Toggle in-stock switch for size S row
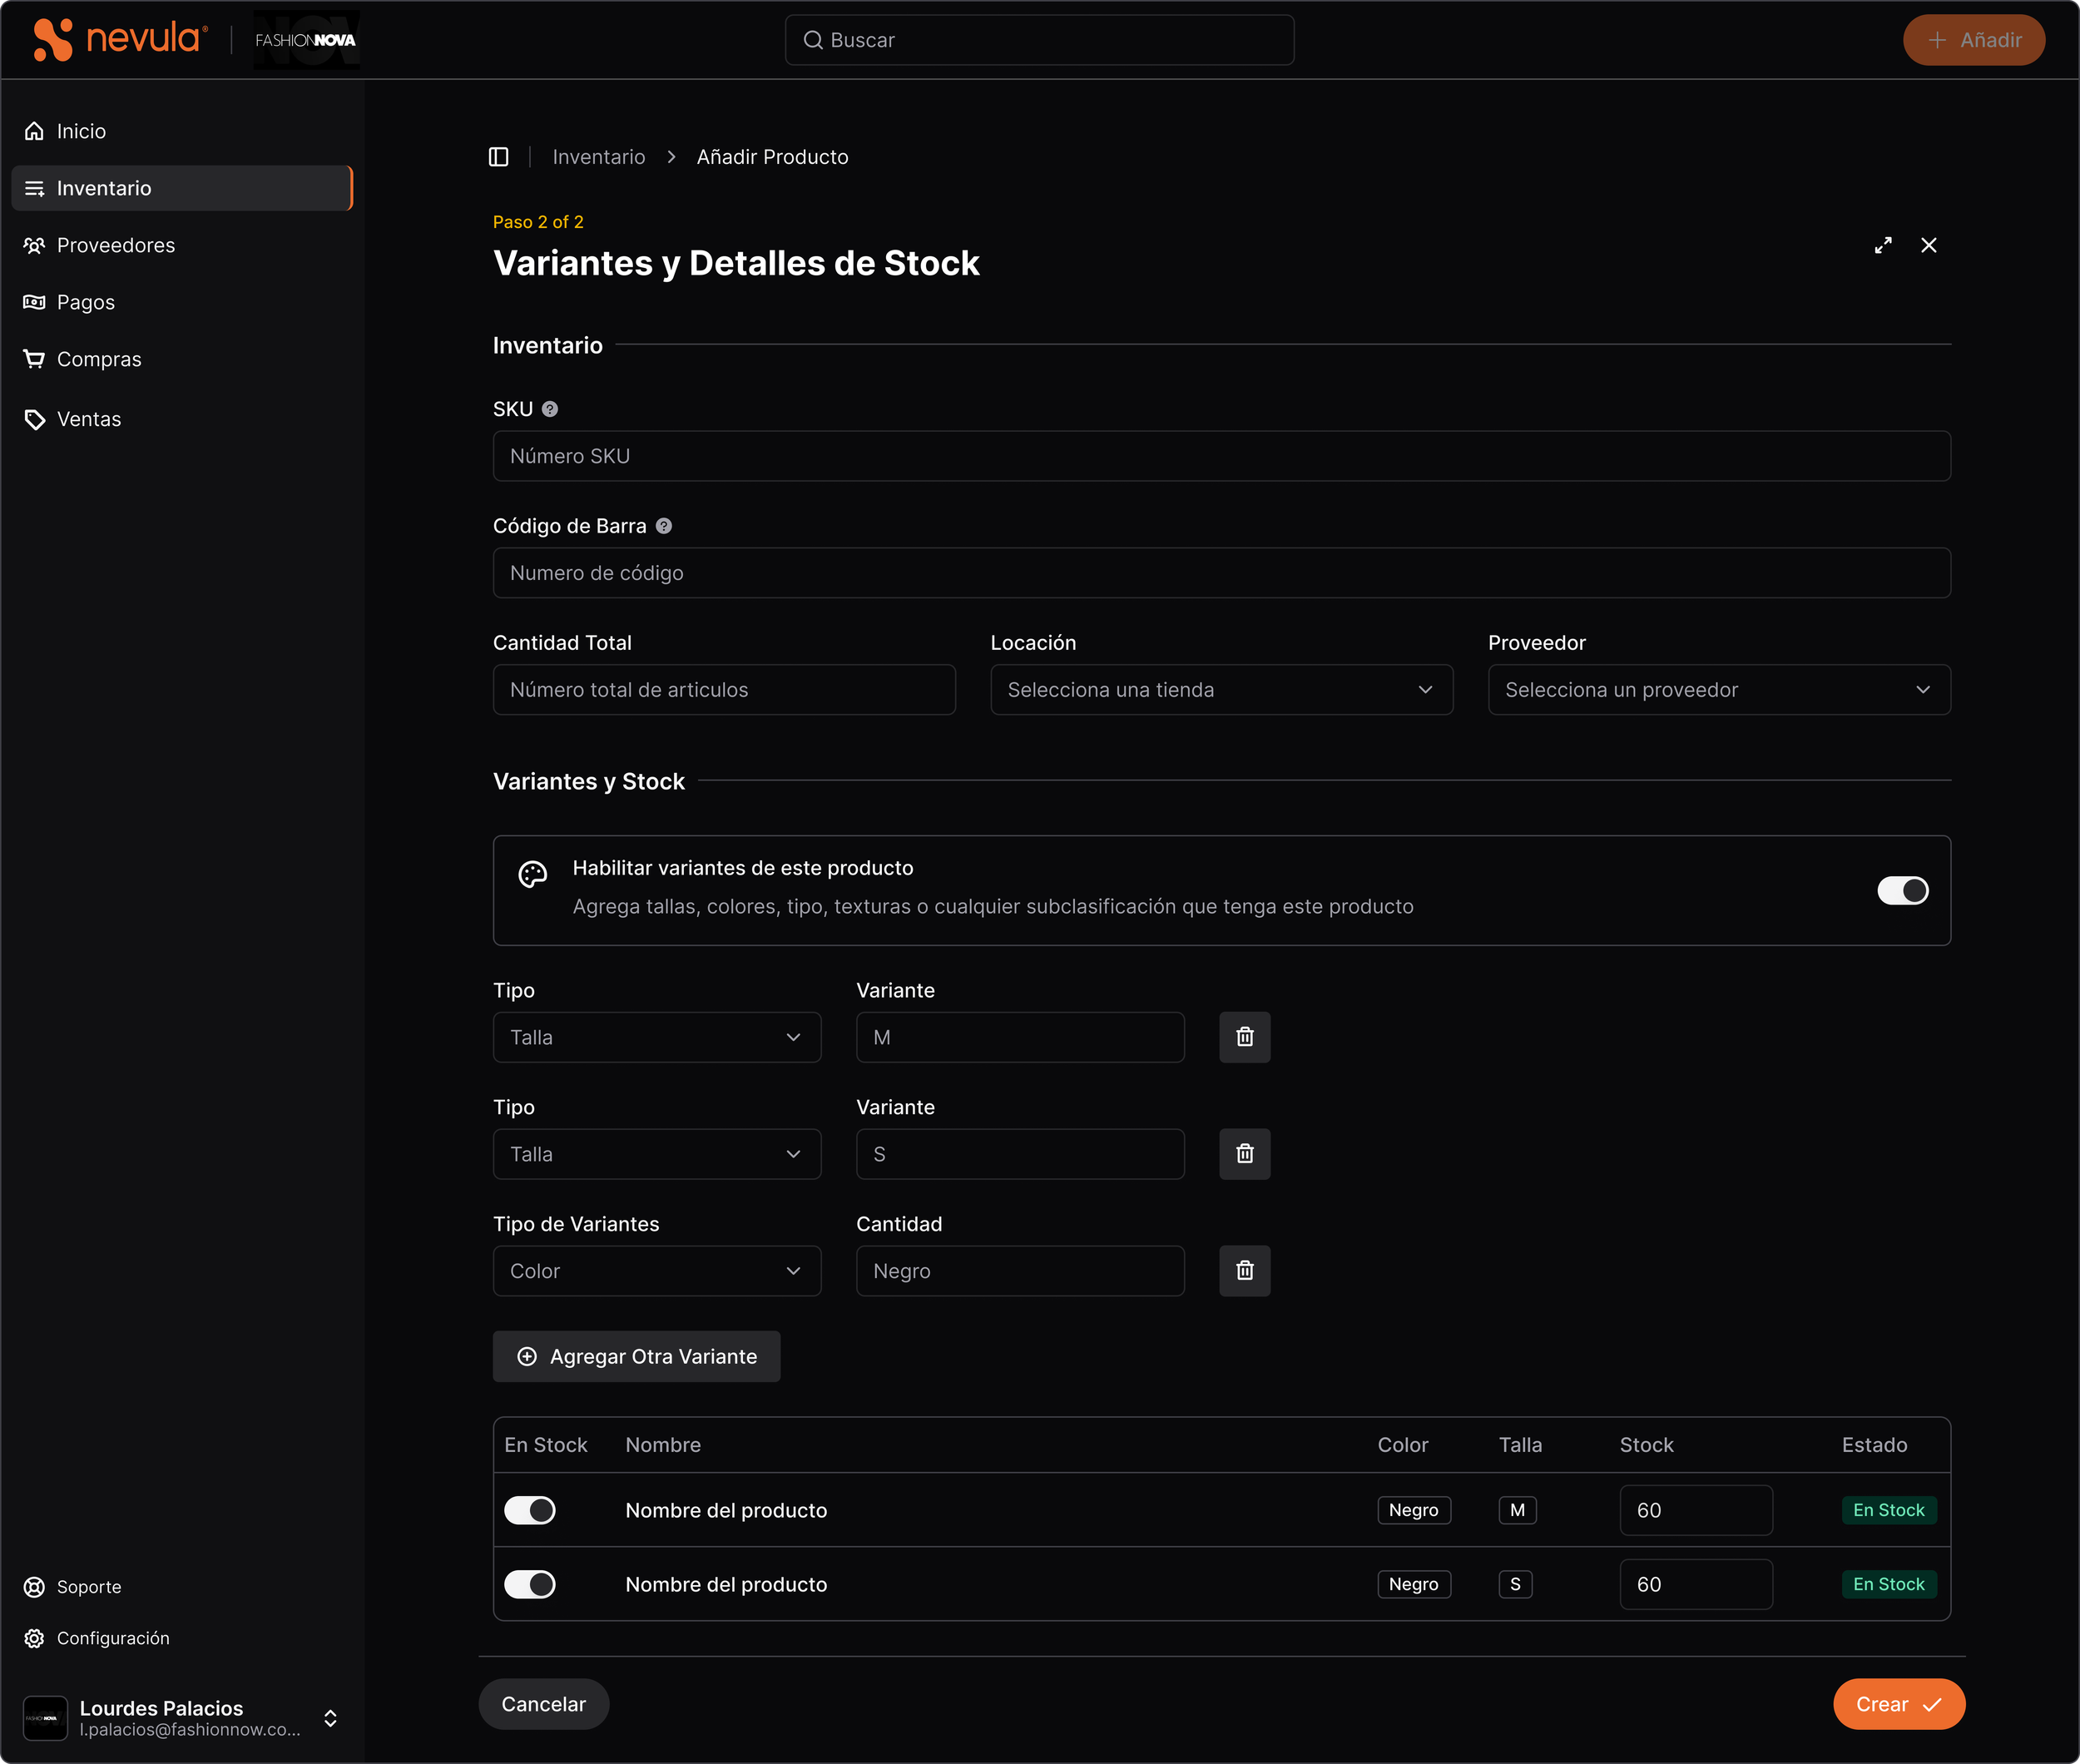The height and width of the screenshot is (1764, 2080). [x=530, y=1584]
